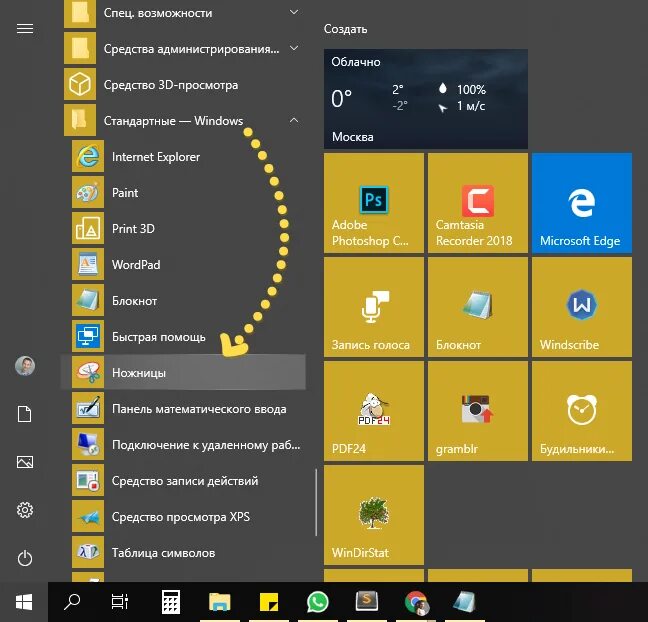The image size is (648, 622).
Task: Open the Settings gear icon
Action: pyautogui.click(x=25, y=510)
